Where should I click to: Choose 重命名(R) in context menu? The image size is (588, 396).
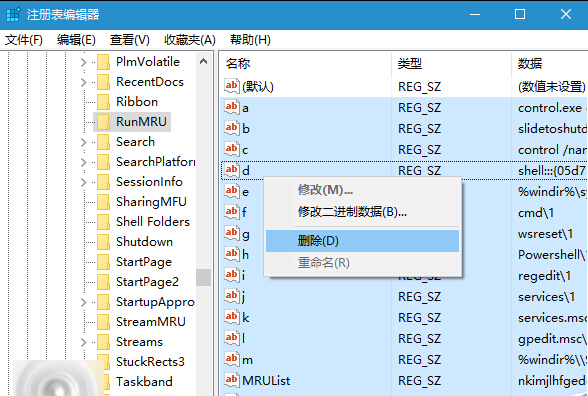[362, 262]
